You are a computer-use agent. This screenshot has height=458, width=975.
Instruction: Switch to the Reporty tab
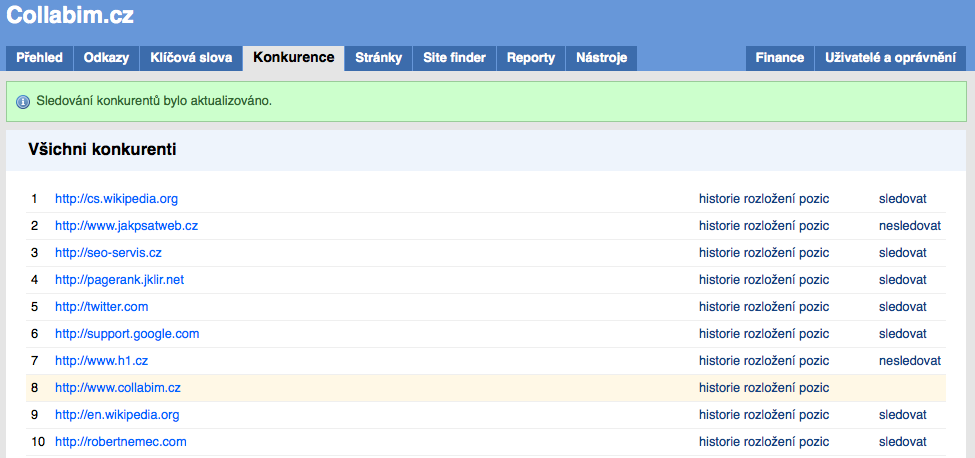pos(531,58)
